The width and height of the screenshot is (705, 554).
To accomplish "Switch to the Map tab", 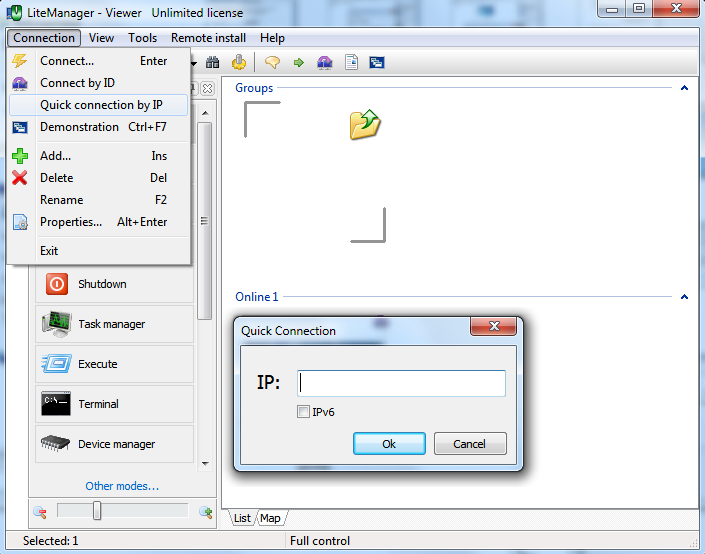I will (270, 518).
